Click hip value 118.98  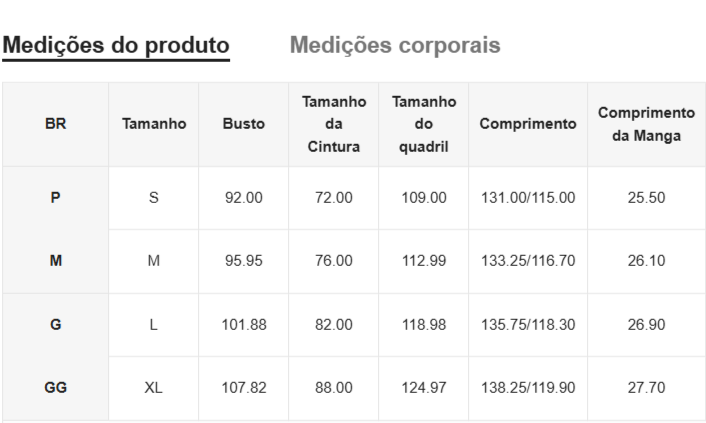424,325
